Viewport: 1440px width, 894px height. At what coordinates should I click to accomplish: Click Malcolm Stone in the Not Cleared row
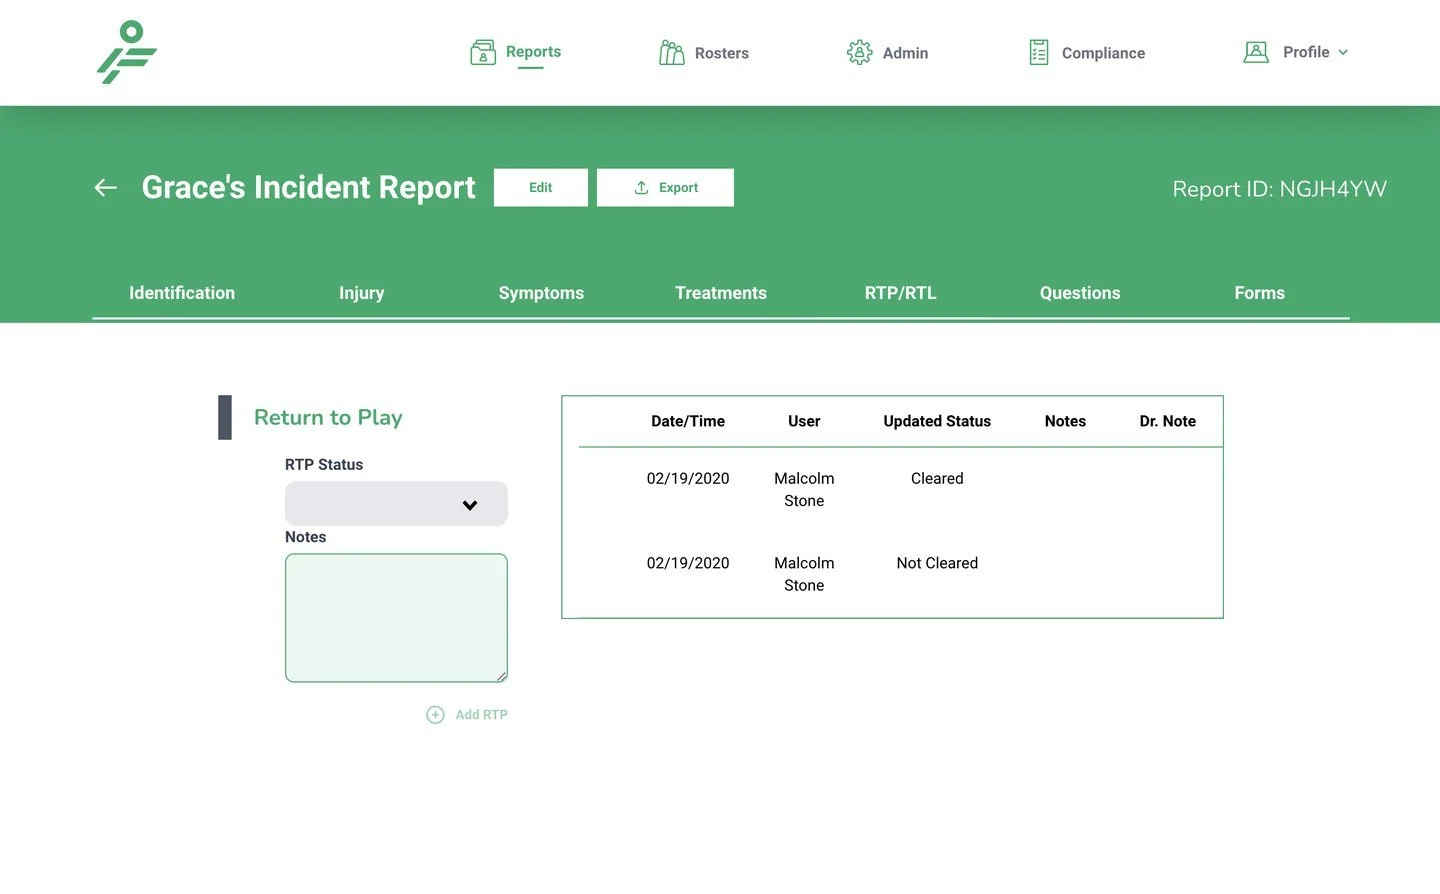(804, 574)
